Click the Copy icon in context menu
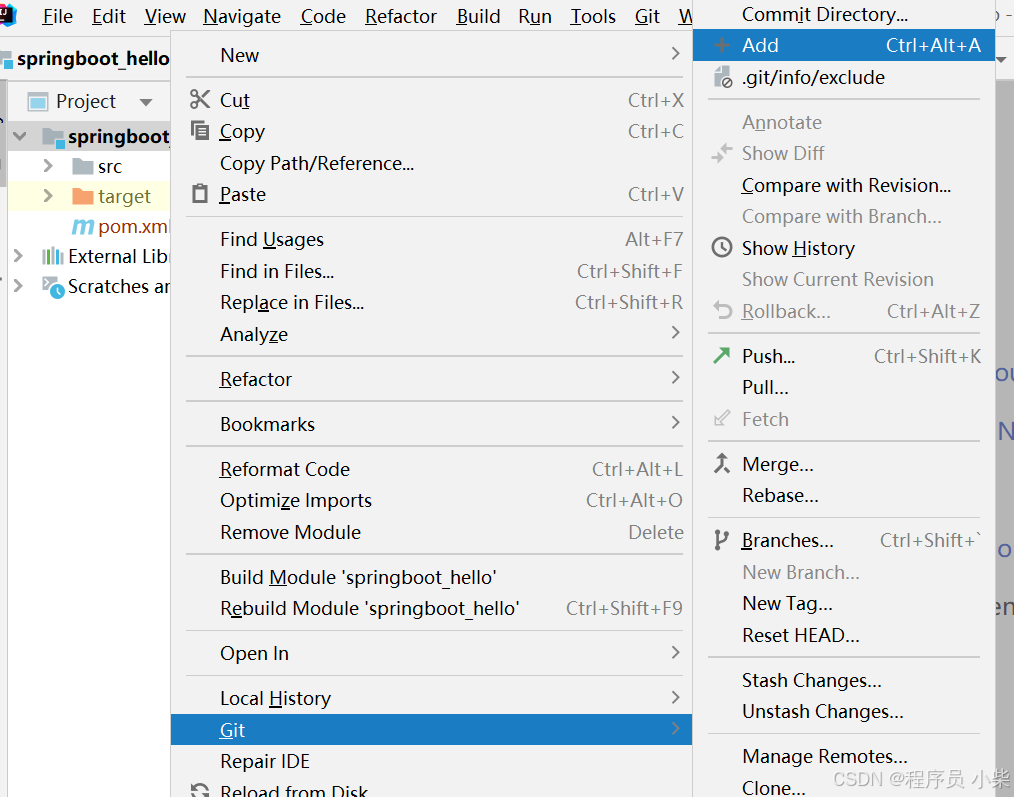Screen dimensions: 1014x797 click(200, 131)
